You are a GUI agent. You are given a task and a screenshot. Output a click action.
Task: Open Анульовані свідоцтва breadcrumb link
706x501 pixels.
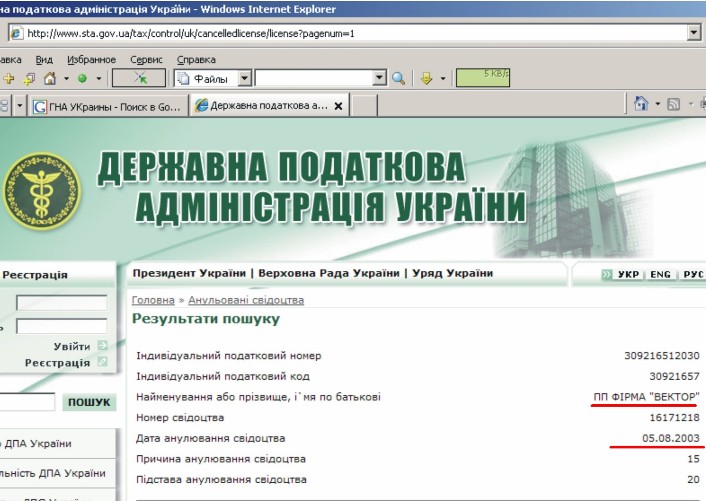pyautogui.click(x=246, y=300)
